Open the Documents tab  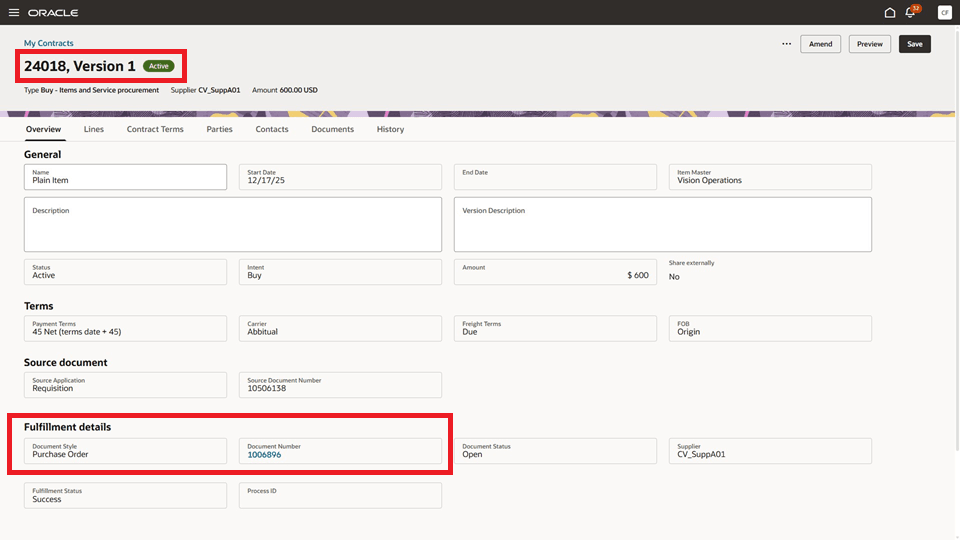click(x=332, y=129)
